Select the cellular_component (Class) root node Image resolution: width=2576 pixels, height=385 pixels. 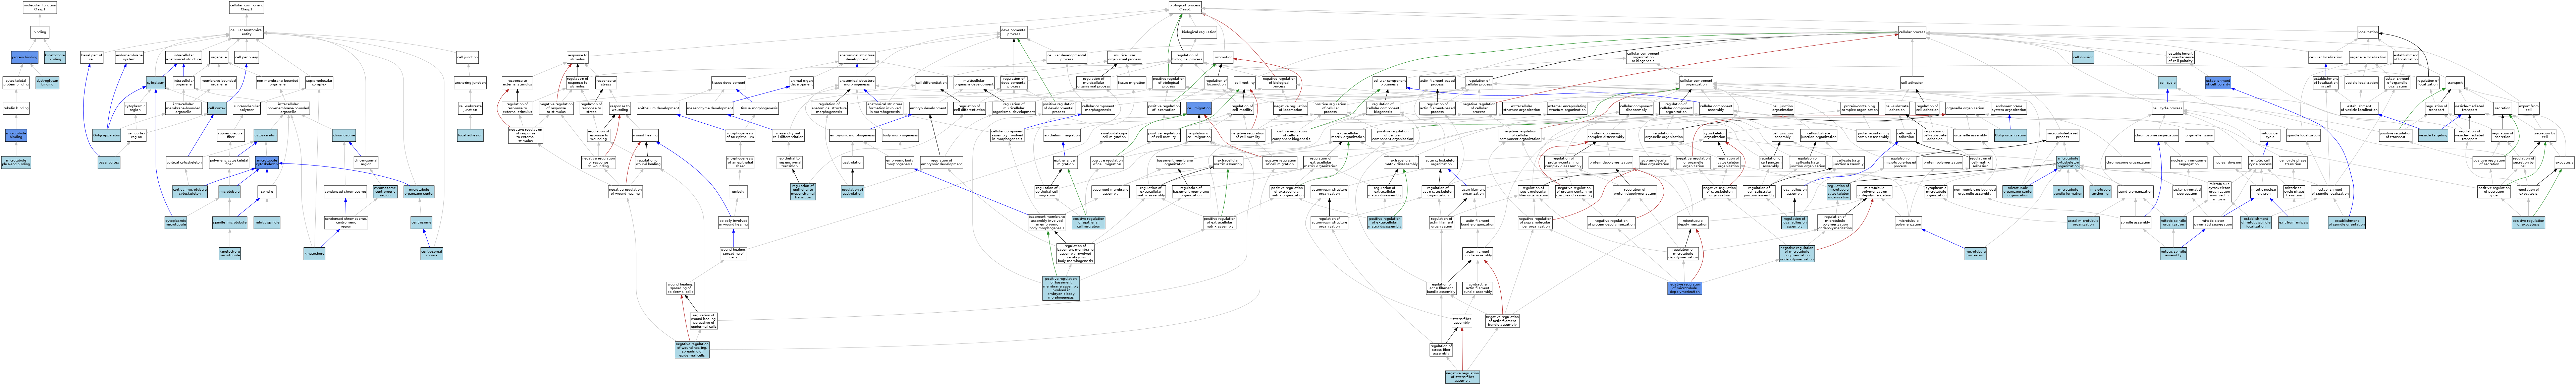click(246, 7)
